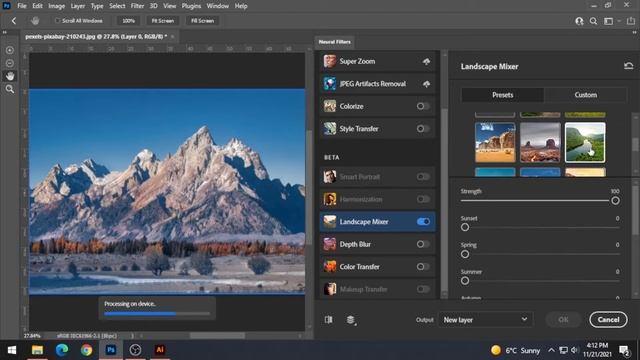Click the OK button
640x360 pixels.
[563, 320]
